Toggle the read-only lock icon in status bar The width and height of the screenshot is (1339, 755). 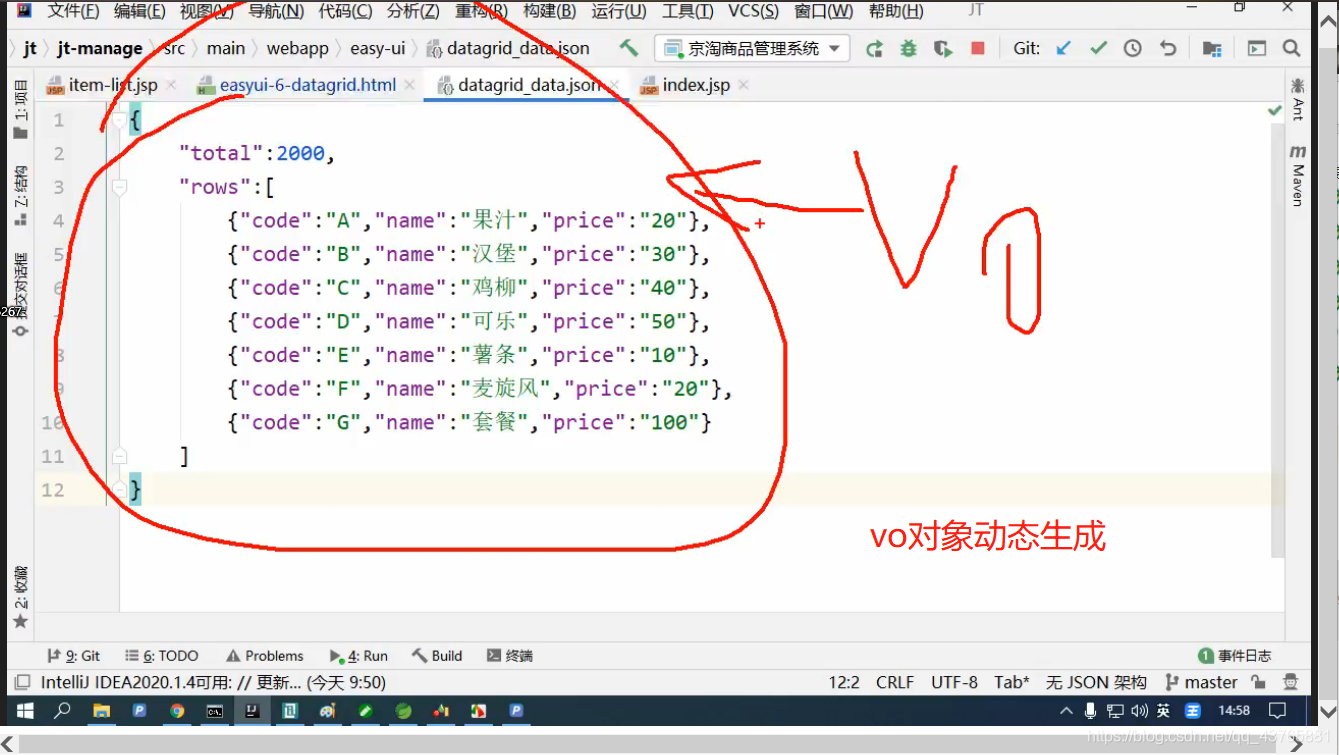(x=1260, y=682)
